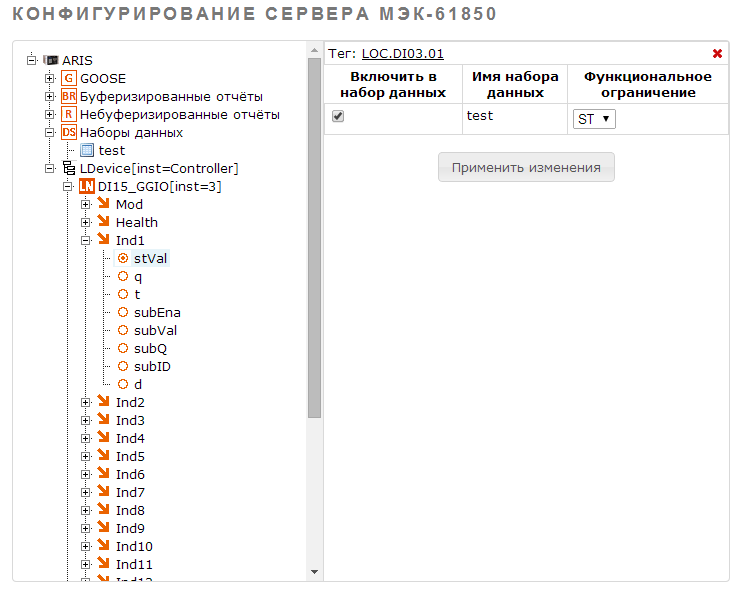Click the arrow icon beside Mod
The width and height of the screenshot is (742, 591).
pos(104,203)
